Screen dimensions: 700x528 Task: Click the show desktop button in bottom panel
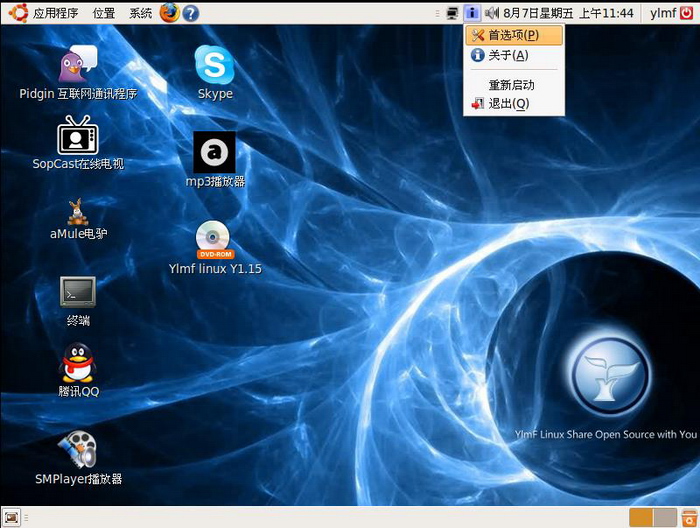point(11,518)
